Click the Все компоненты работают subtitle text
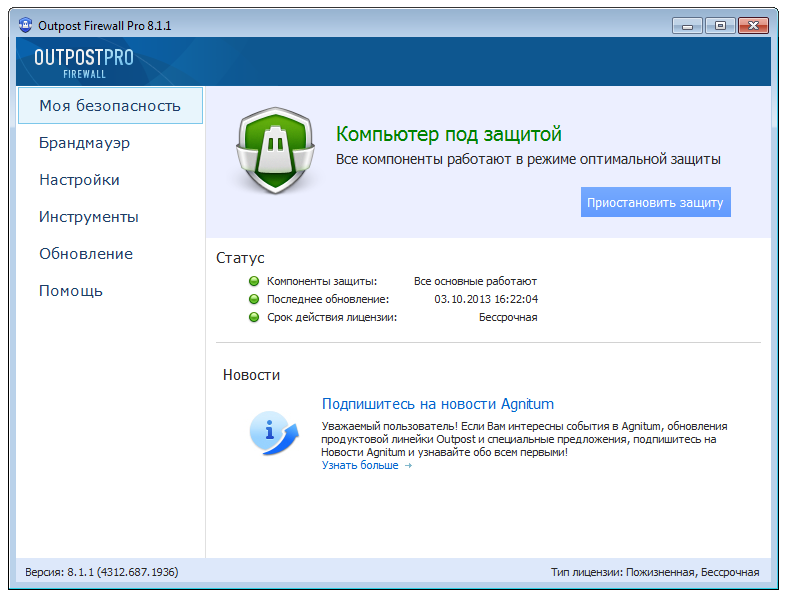Image resolution: width=795 pixels, height=596 pixels. (x=528, y=159)
